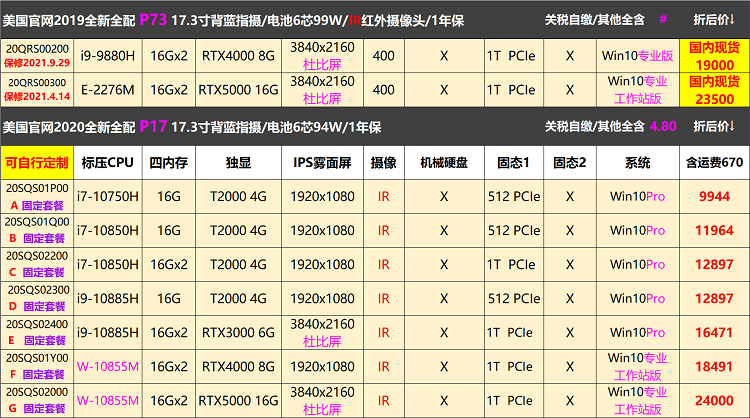
Task: Click model cell 20SQS02400 package E
Action: coord(37,332)
